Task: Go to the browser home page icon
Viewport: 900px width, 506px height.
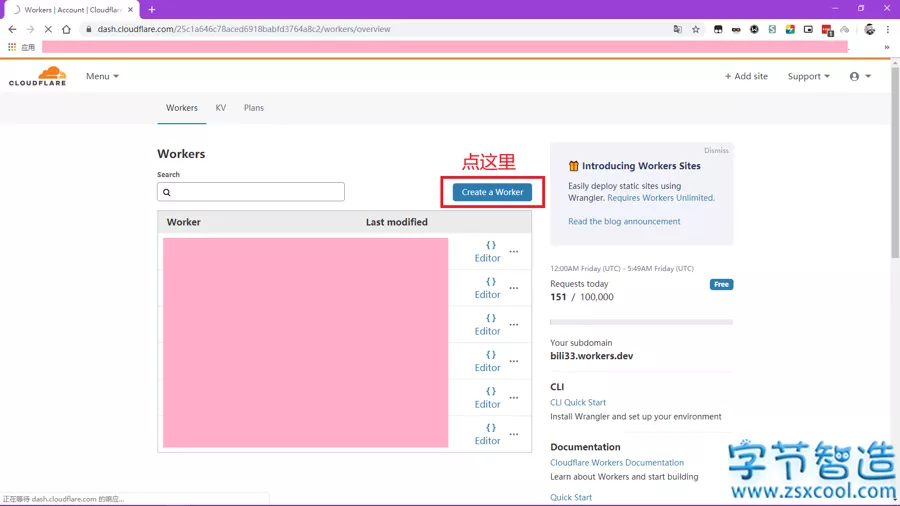Action: pos(67,29)
